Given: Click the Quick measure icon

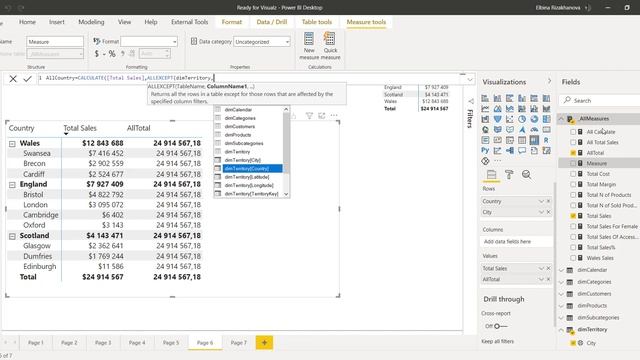Looking at the screenshot, I should pos(330,39).
